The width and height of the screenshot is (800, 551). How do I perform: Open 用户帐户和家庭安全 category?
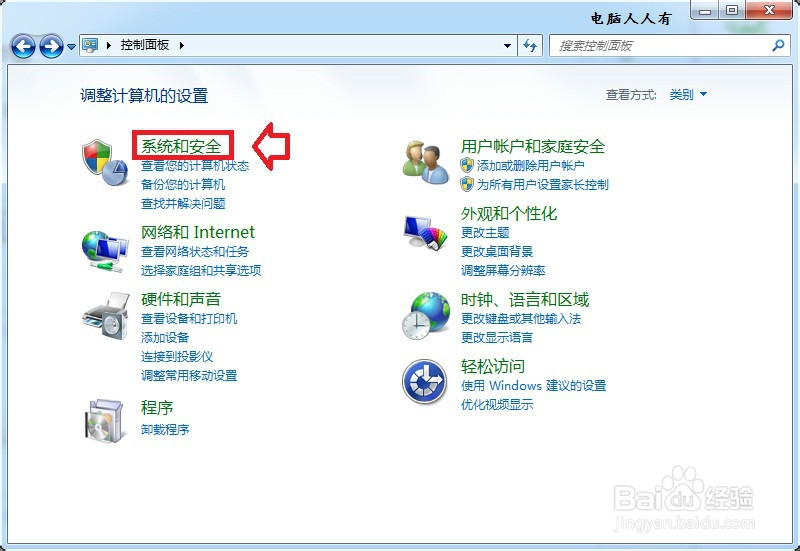click(533, 146)
